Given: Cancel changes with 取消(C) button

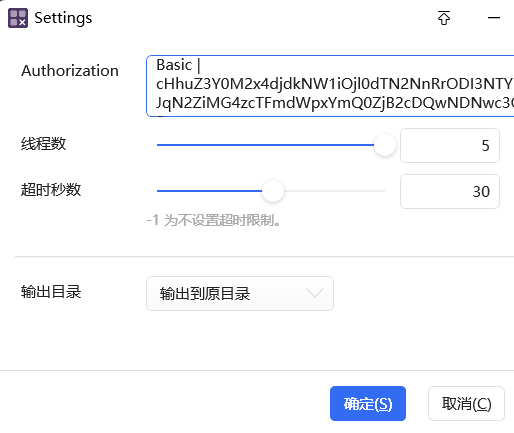Looking at the screenshot, I should [x=466, y=403].
